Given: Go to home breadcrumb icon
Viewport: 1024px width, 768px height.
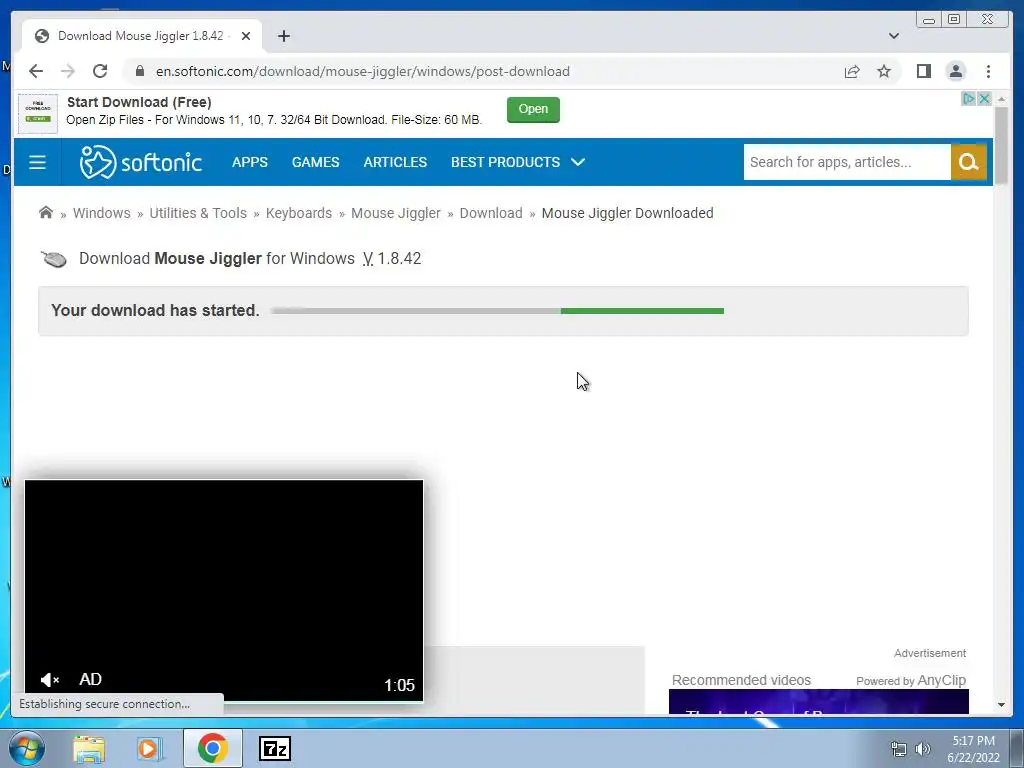Looking at the screenshot, I should [46, 212].
